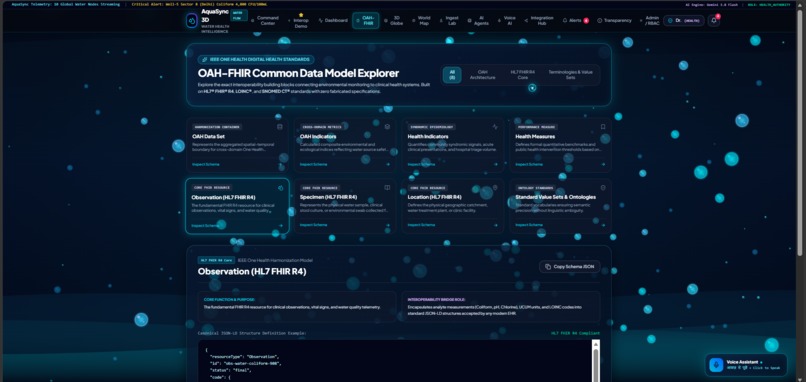Open the Specimen (HL7 FHIR R4) card title
This screenshot has width=806, height=382.
click(x=328, y=197)
